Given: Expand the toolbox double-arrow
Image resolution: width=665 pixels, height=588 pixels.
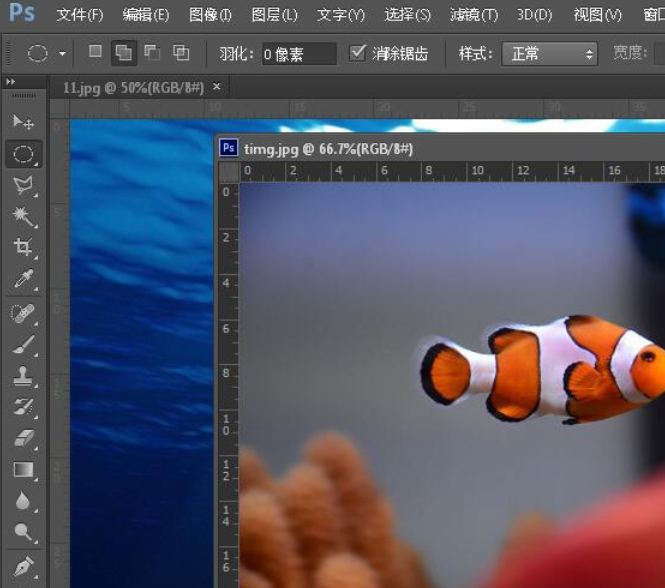Looking at the screenshot, I should (11, 81).
